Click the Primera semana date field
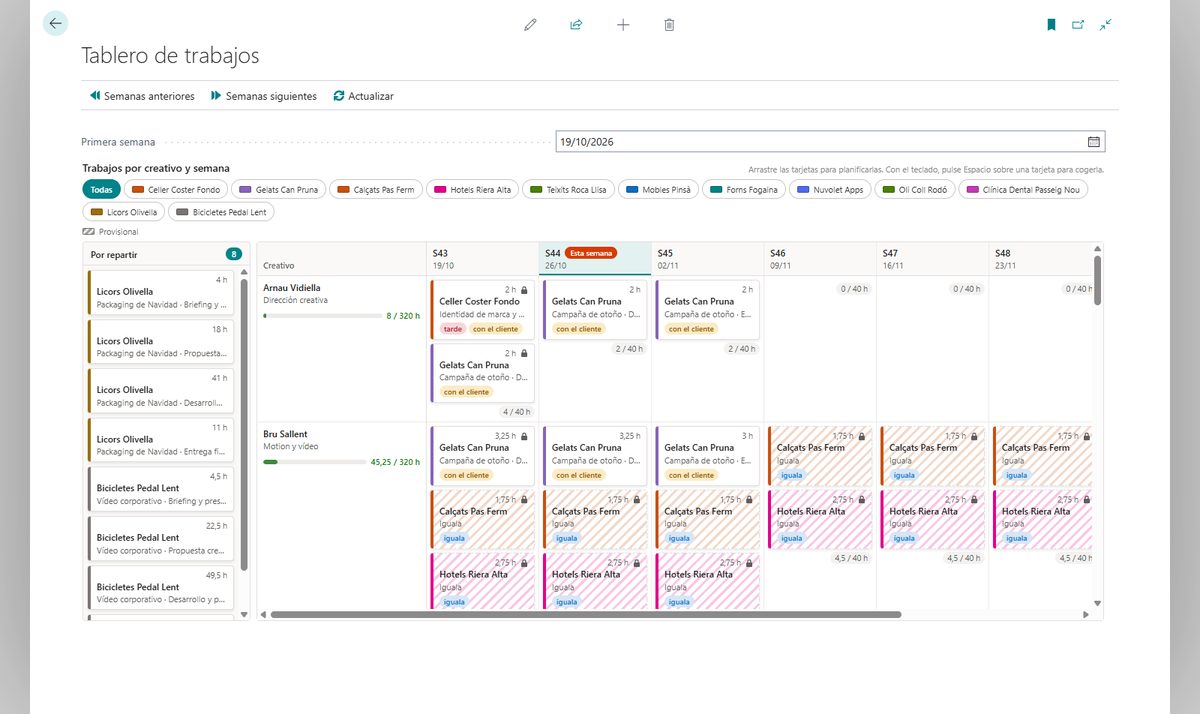This screenshot has height=714, width=1200. point(830,141)
